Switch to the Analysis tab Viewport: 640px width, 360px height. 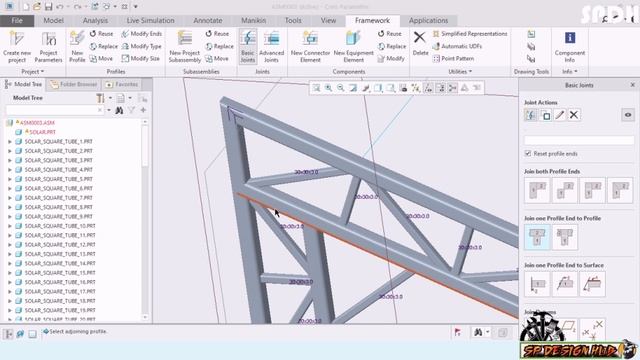(95, 20)
